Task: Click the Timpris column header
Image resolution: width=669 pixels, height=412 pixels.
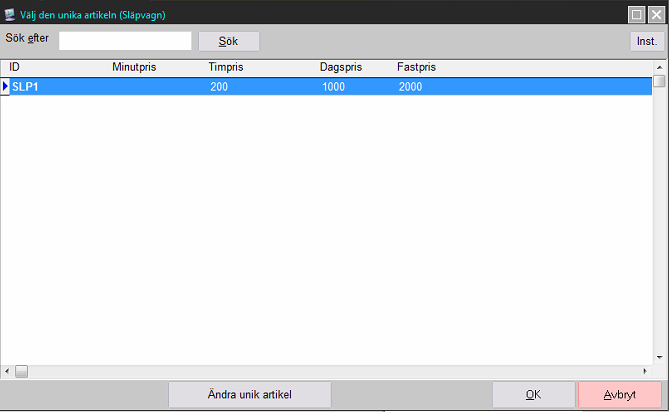Action: pos(225,67)
